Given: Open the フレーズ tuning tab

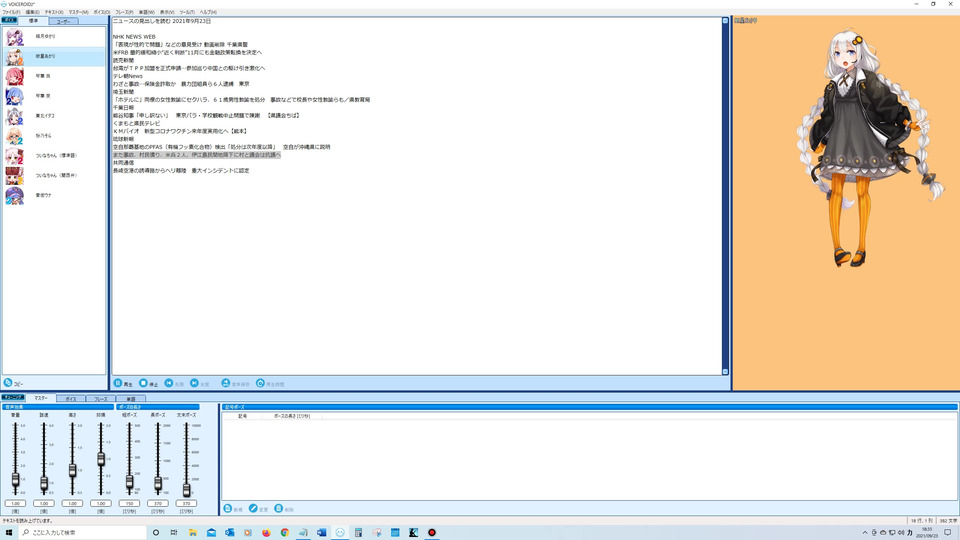Looking at the screenshot, I should point(101,399).
